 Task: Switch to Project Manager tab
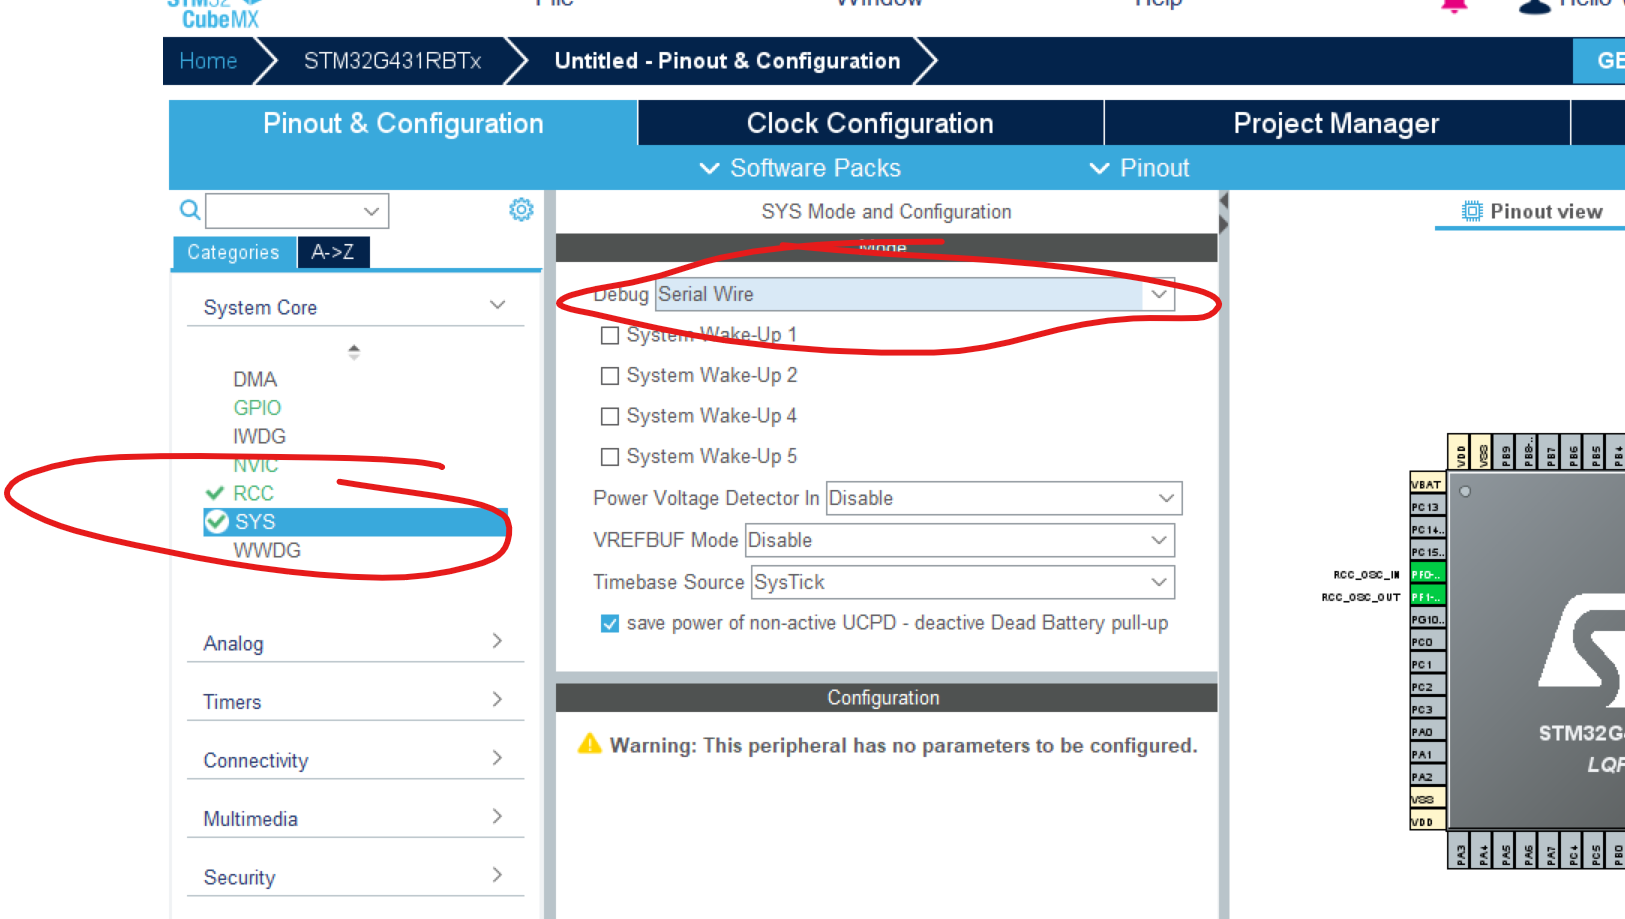(x=1336, y=123)
